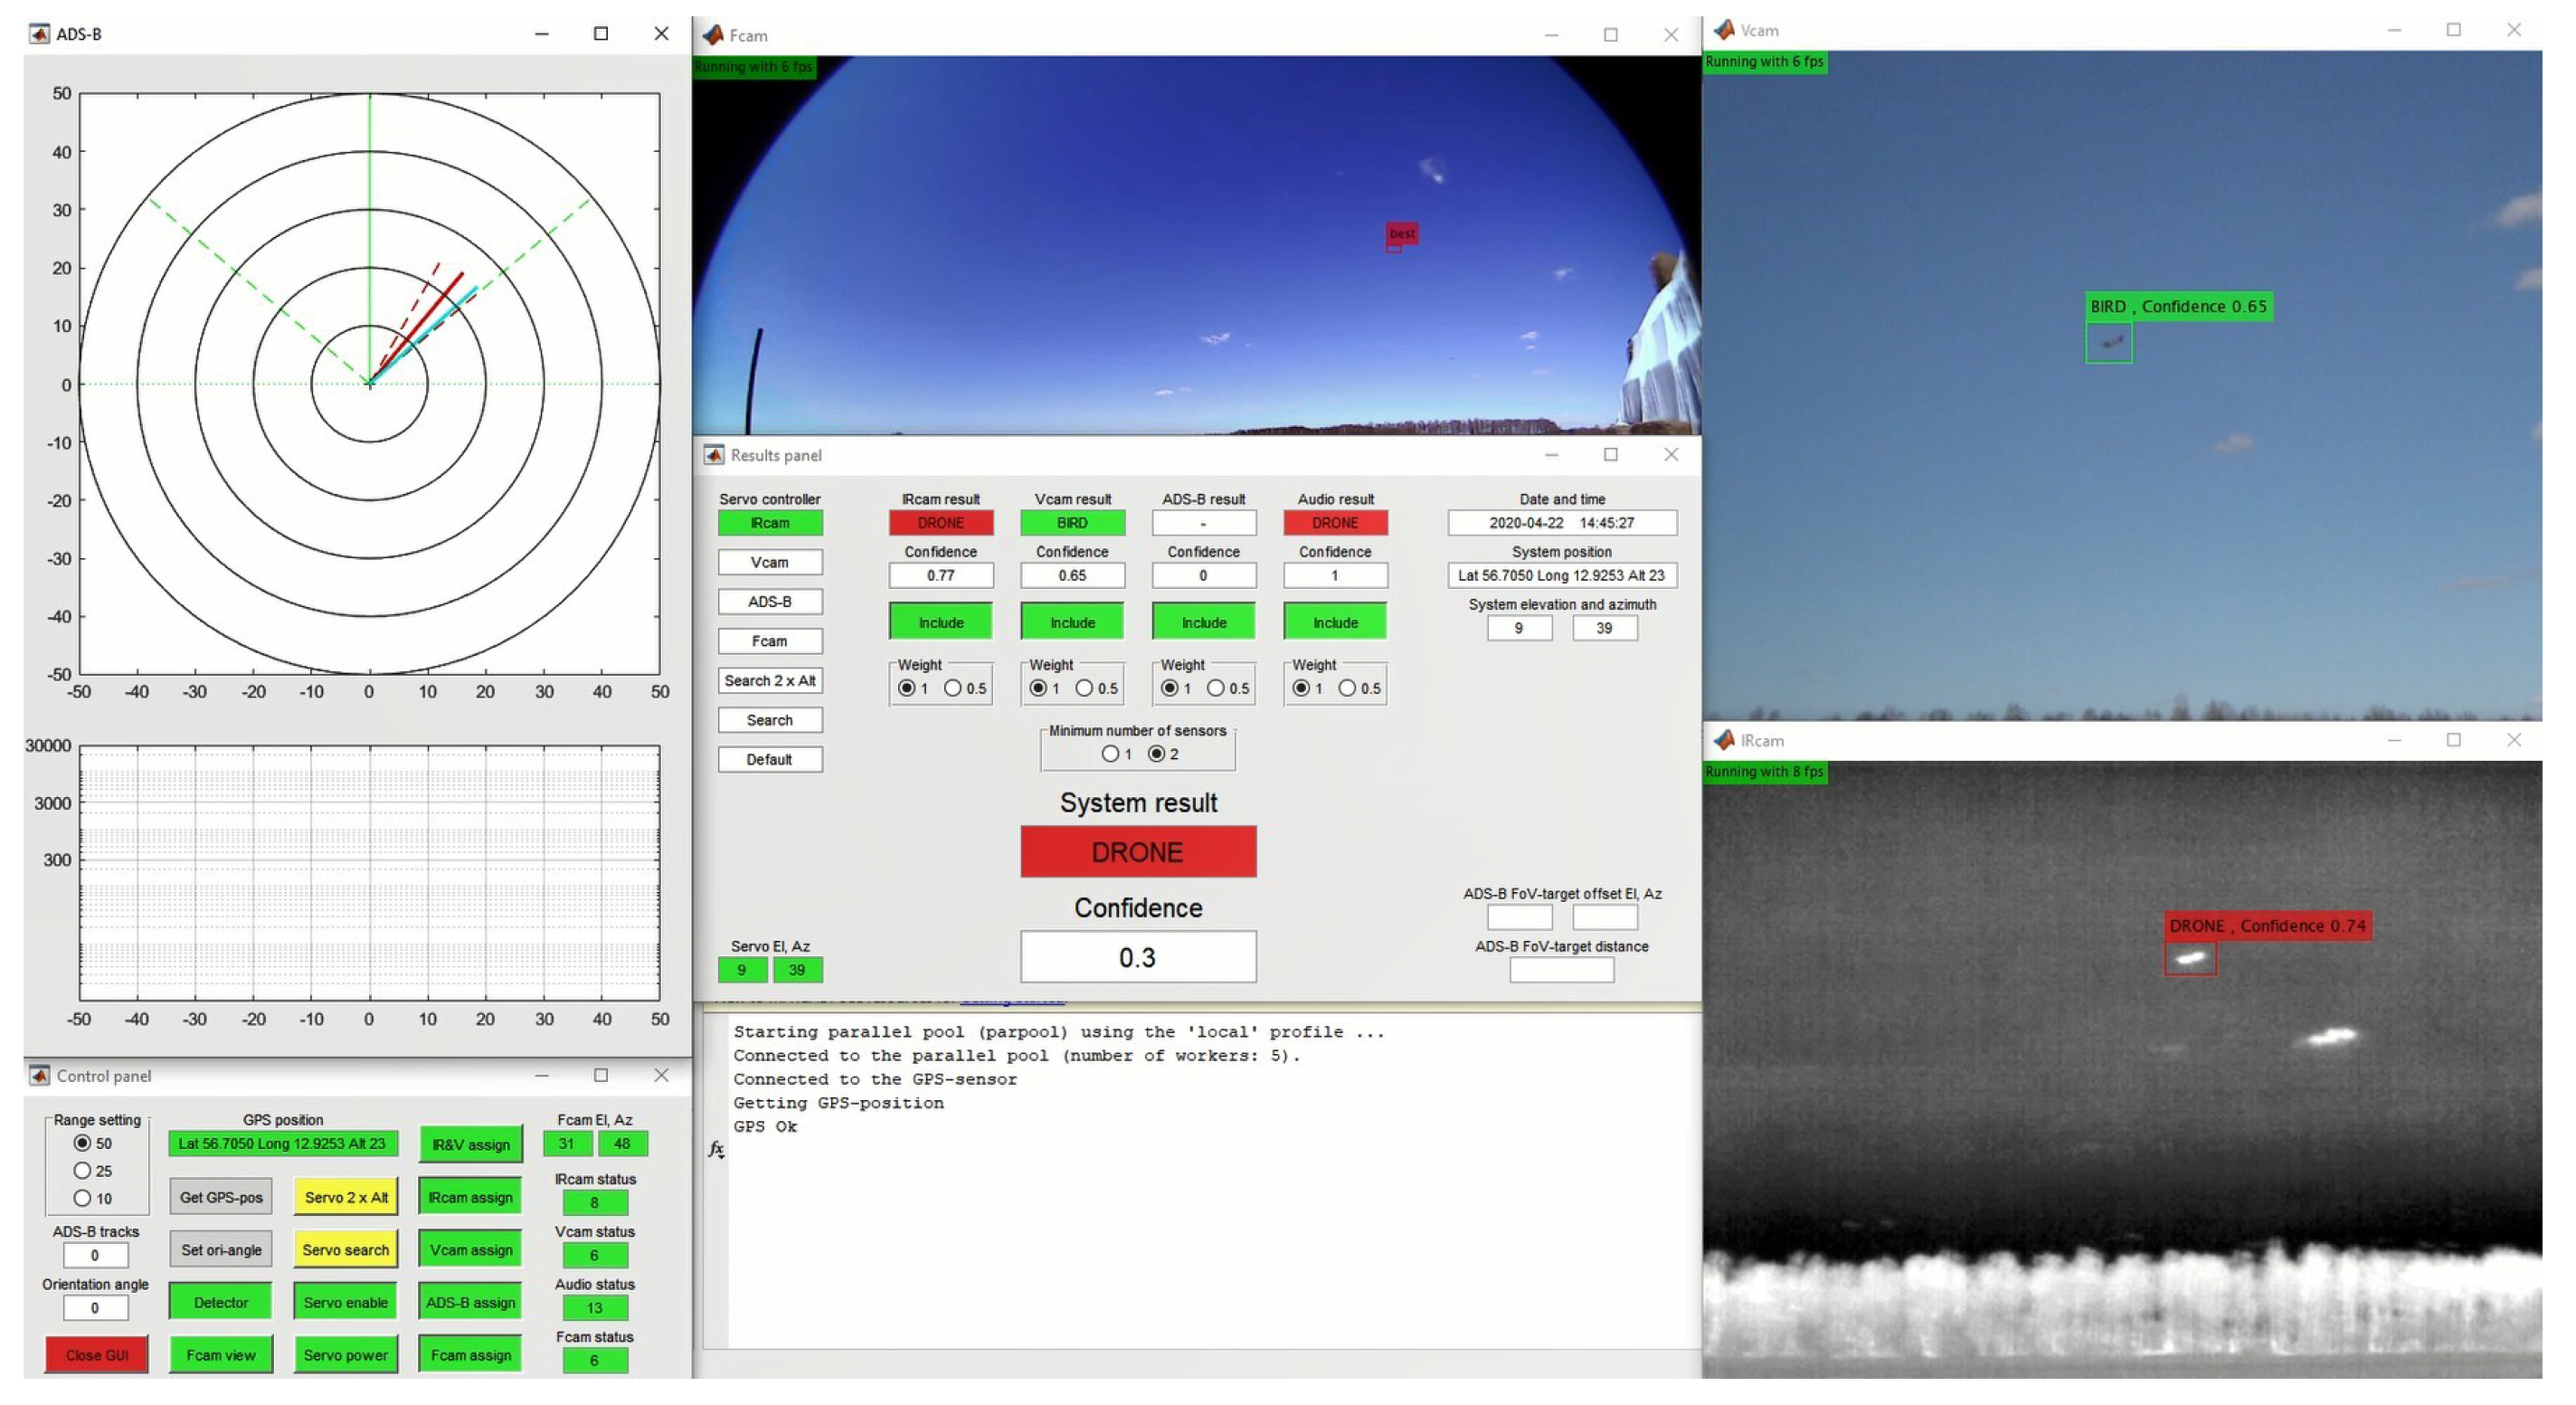Select Vcam in the Servo controller list
The height and width of the screenshot is (1405, 2576).
click(770, 562)
